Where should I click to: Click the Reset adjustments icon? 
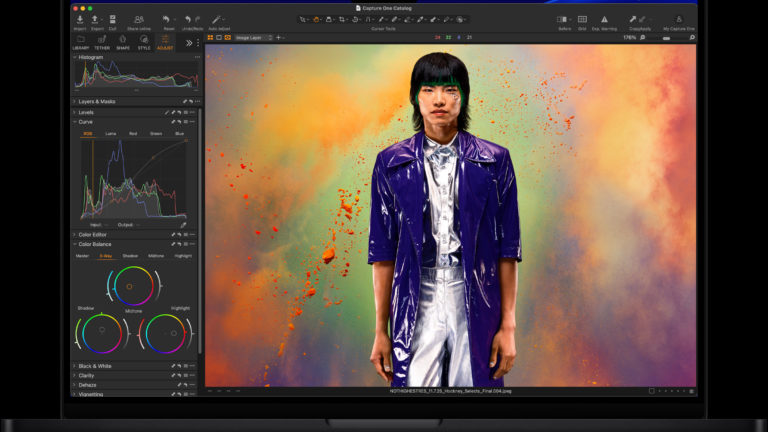pos(168,19)
